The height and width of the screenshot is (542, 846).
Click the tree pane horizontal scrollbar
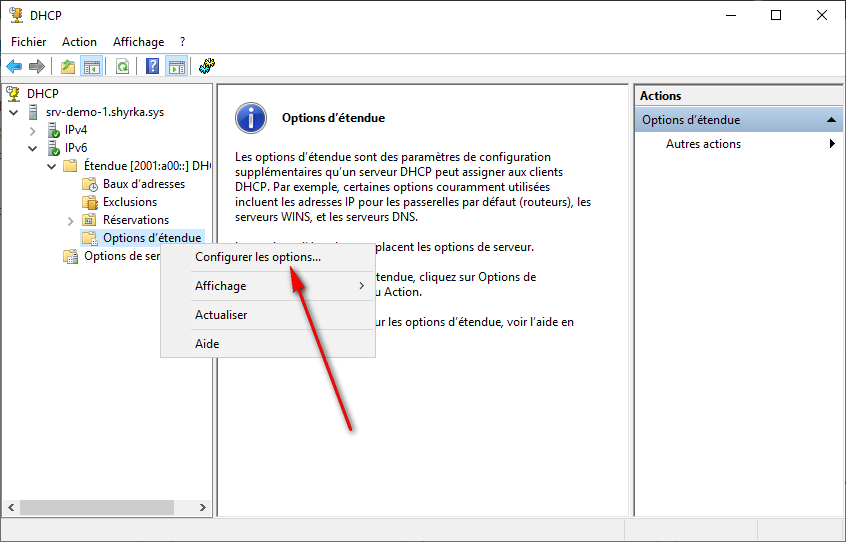pos(100,508)
